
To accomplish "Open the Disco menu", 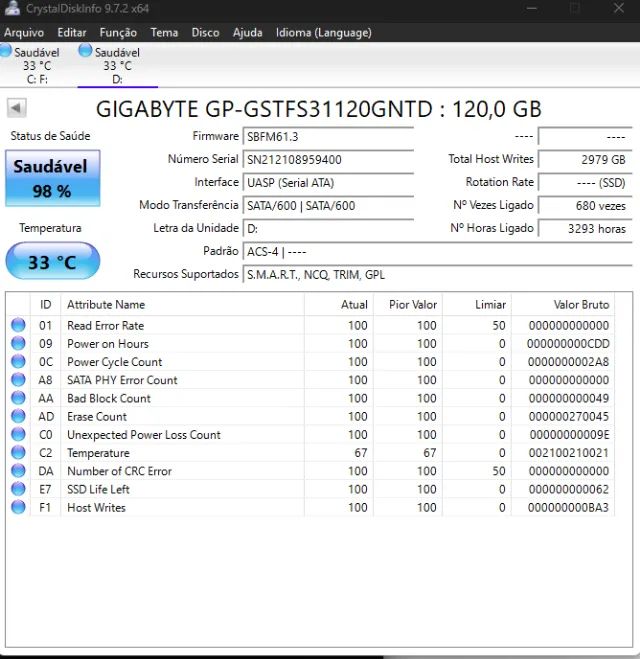I will click(205, 32).
